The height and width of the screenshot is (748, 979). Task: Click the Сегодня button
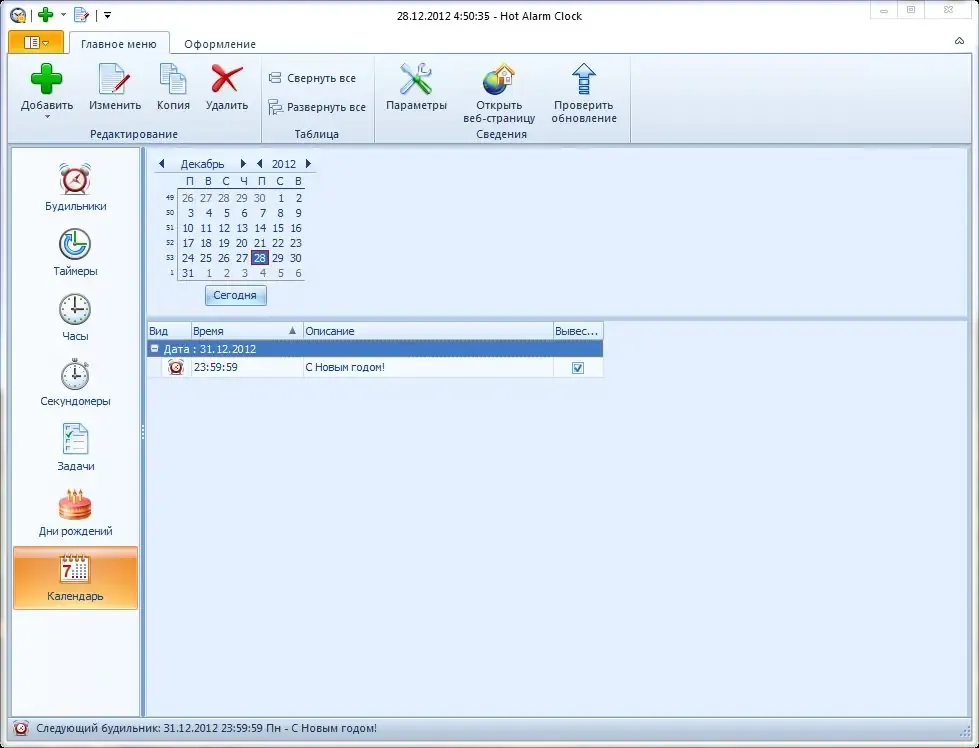(235, 295)
